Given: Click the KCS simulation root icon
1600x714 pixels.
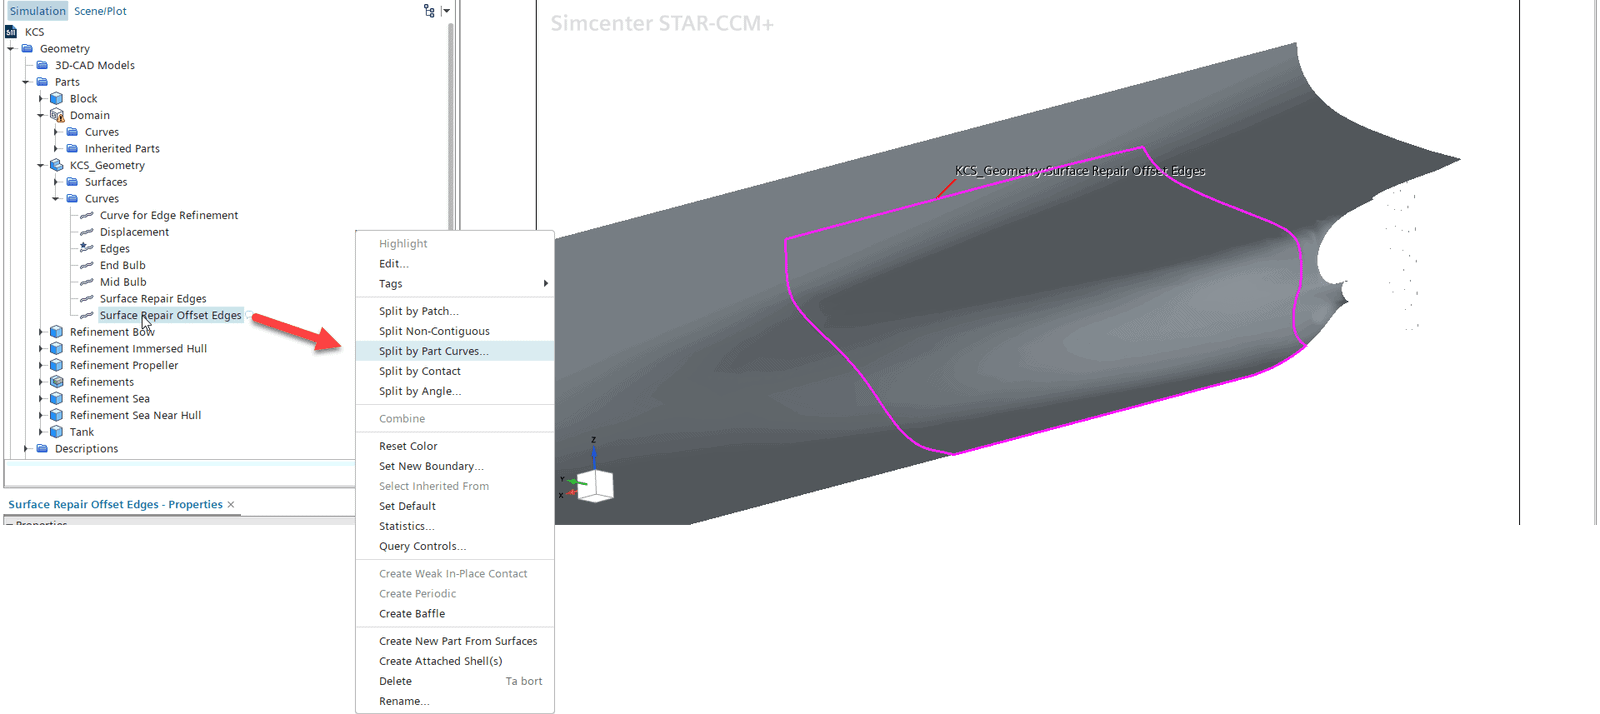Looking at the screenshot, I should click(x=11, y=32).
